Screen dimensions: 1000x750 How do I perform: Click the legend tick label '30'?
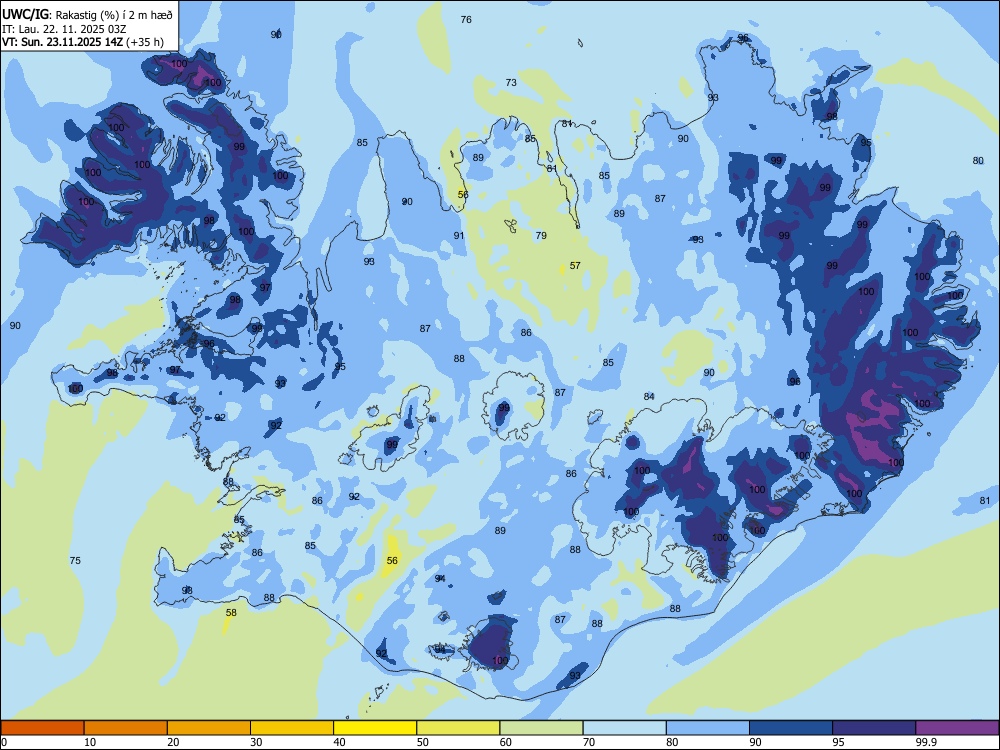point(256,742)
